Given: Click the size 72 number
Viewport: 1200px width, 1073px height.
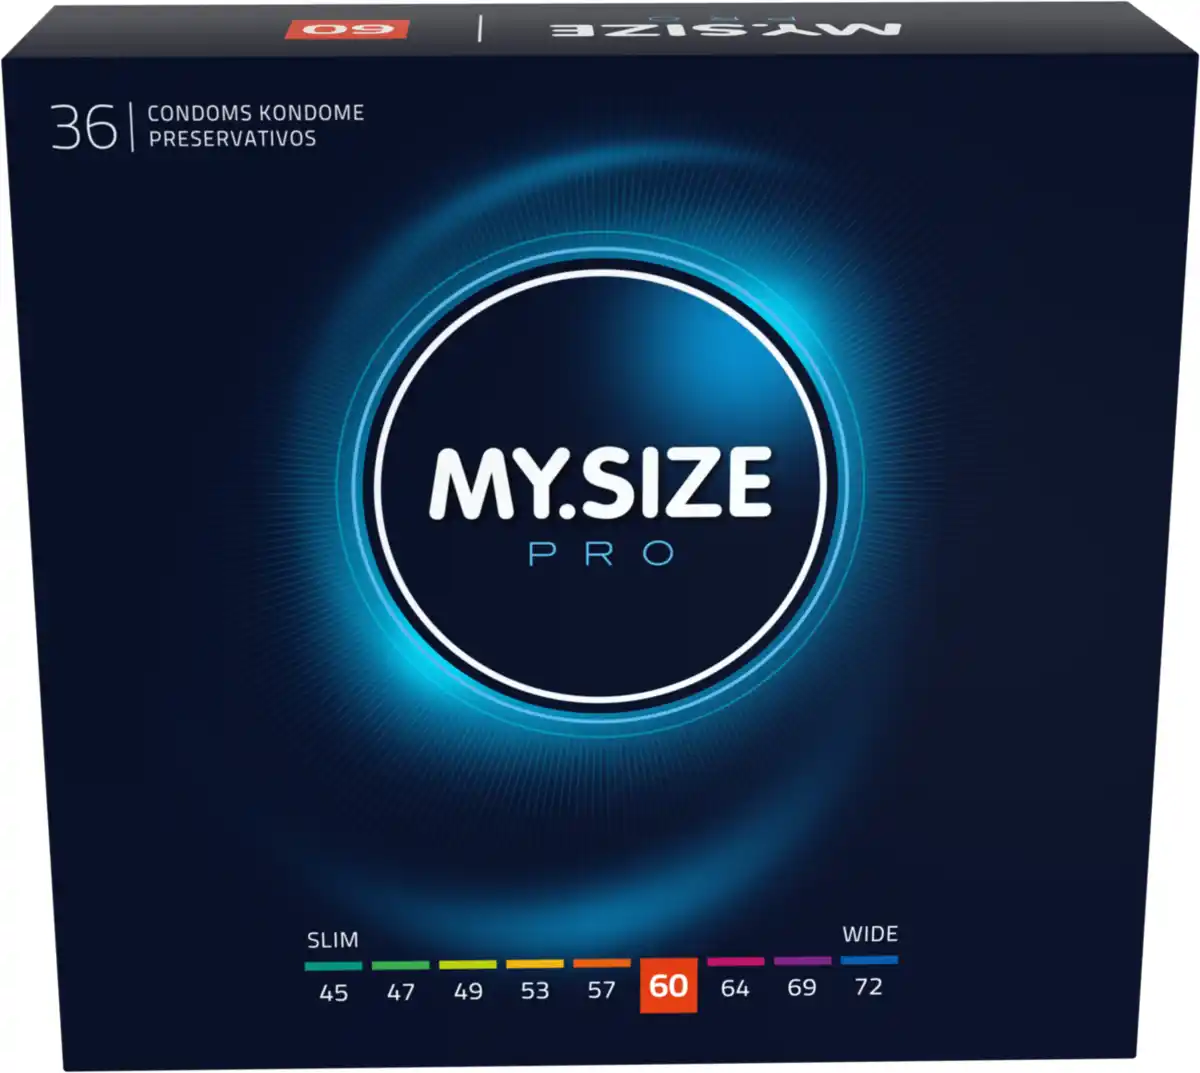Looking at the screenshot, I should (869, 986).
